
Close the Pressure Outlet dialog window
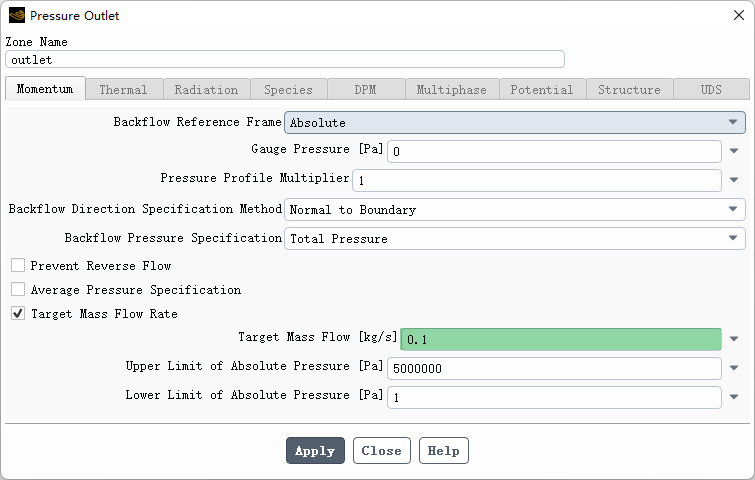(x=738, y=16)
